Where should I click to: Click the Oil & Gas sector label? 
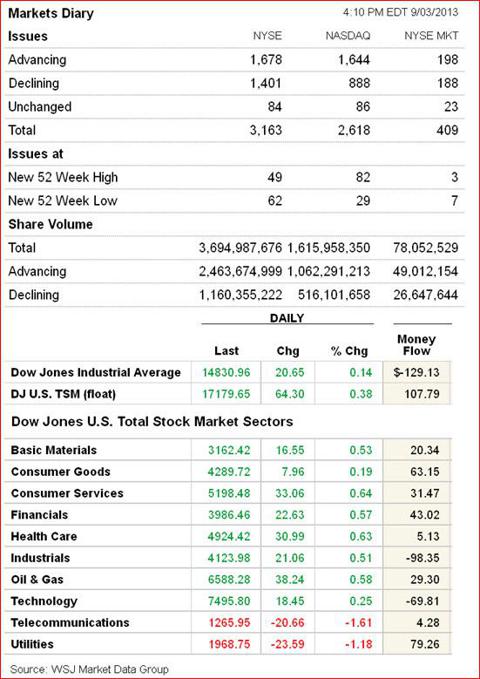[x=37, y=579]
